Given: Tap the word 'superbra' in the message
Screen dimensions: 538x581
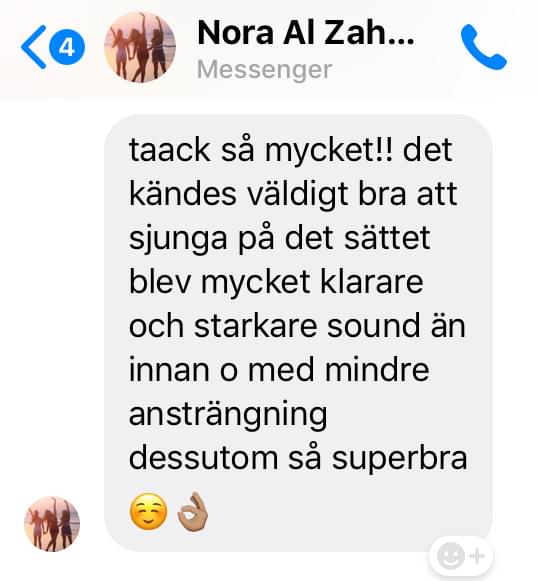Looking at the screenshot, I should [399, 459].
